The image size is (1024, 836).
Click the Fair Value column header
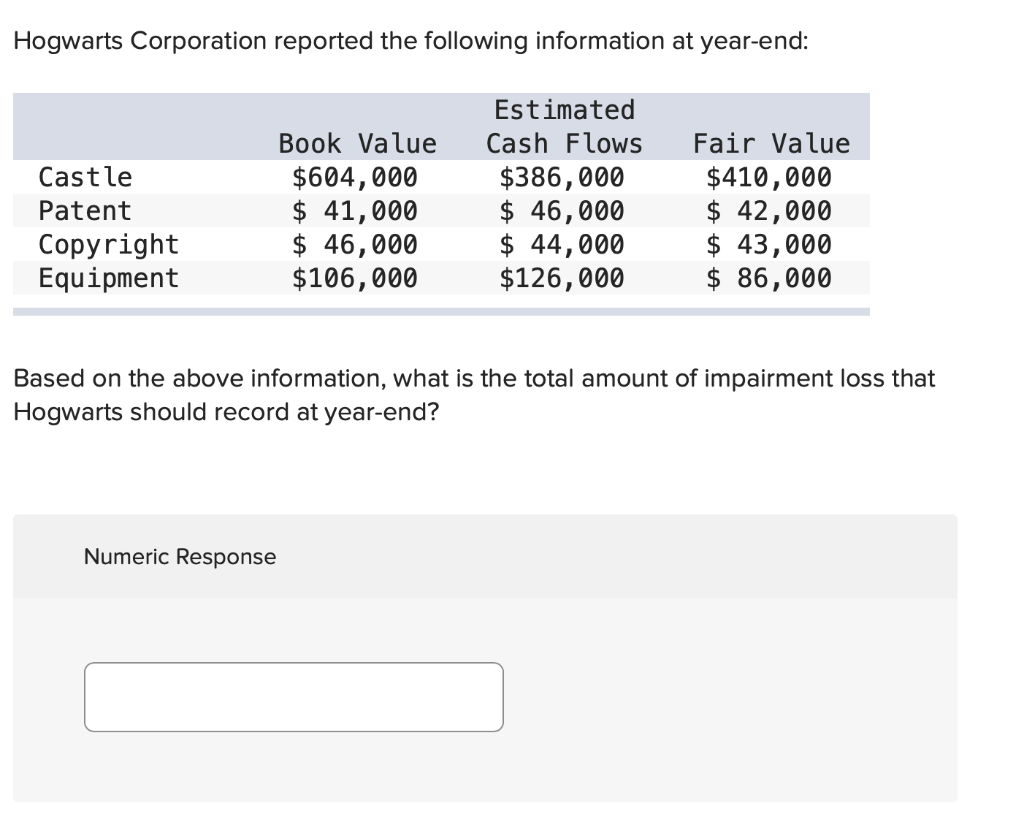tap(771, 143)
